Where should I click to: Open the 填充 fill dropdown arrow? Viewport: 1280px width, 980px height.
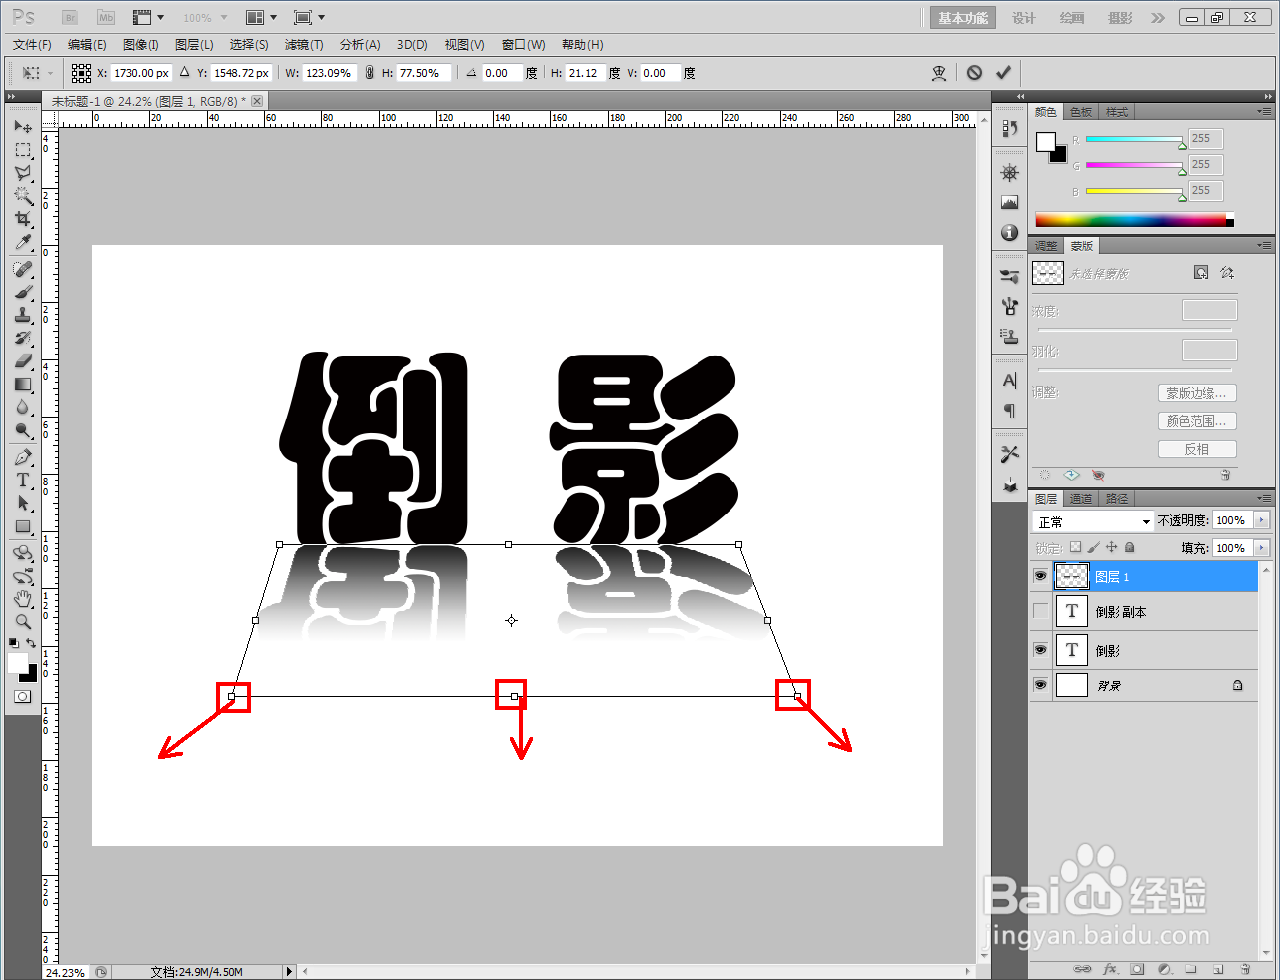pyautogui.click(x=1262, y=547)
